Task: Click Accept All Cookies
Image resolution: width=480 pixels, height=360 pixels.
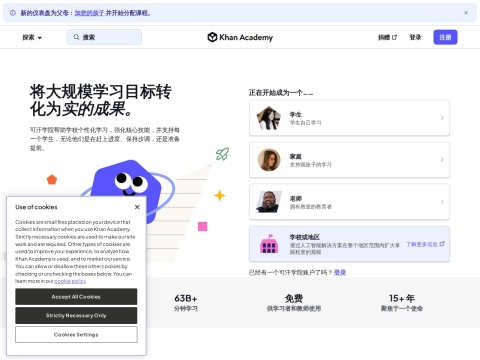Action: tap(76, 297)
